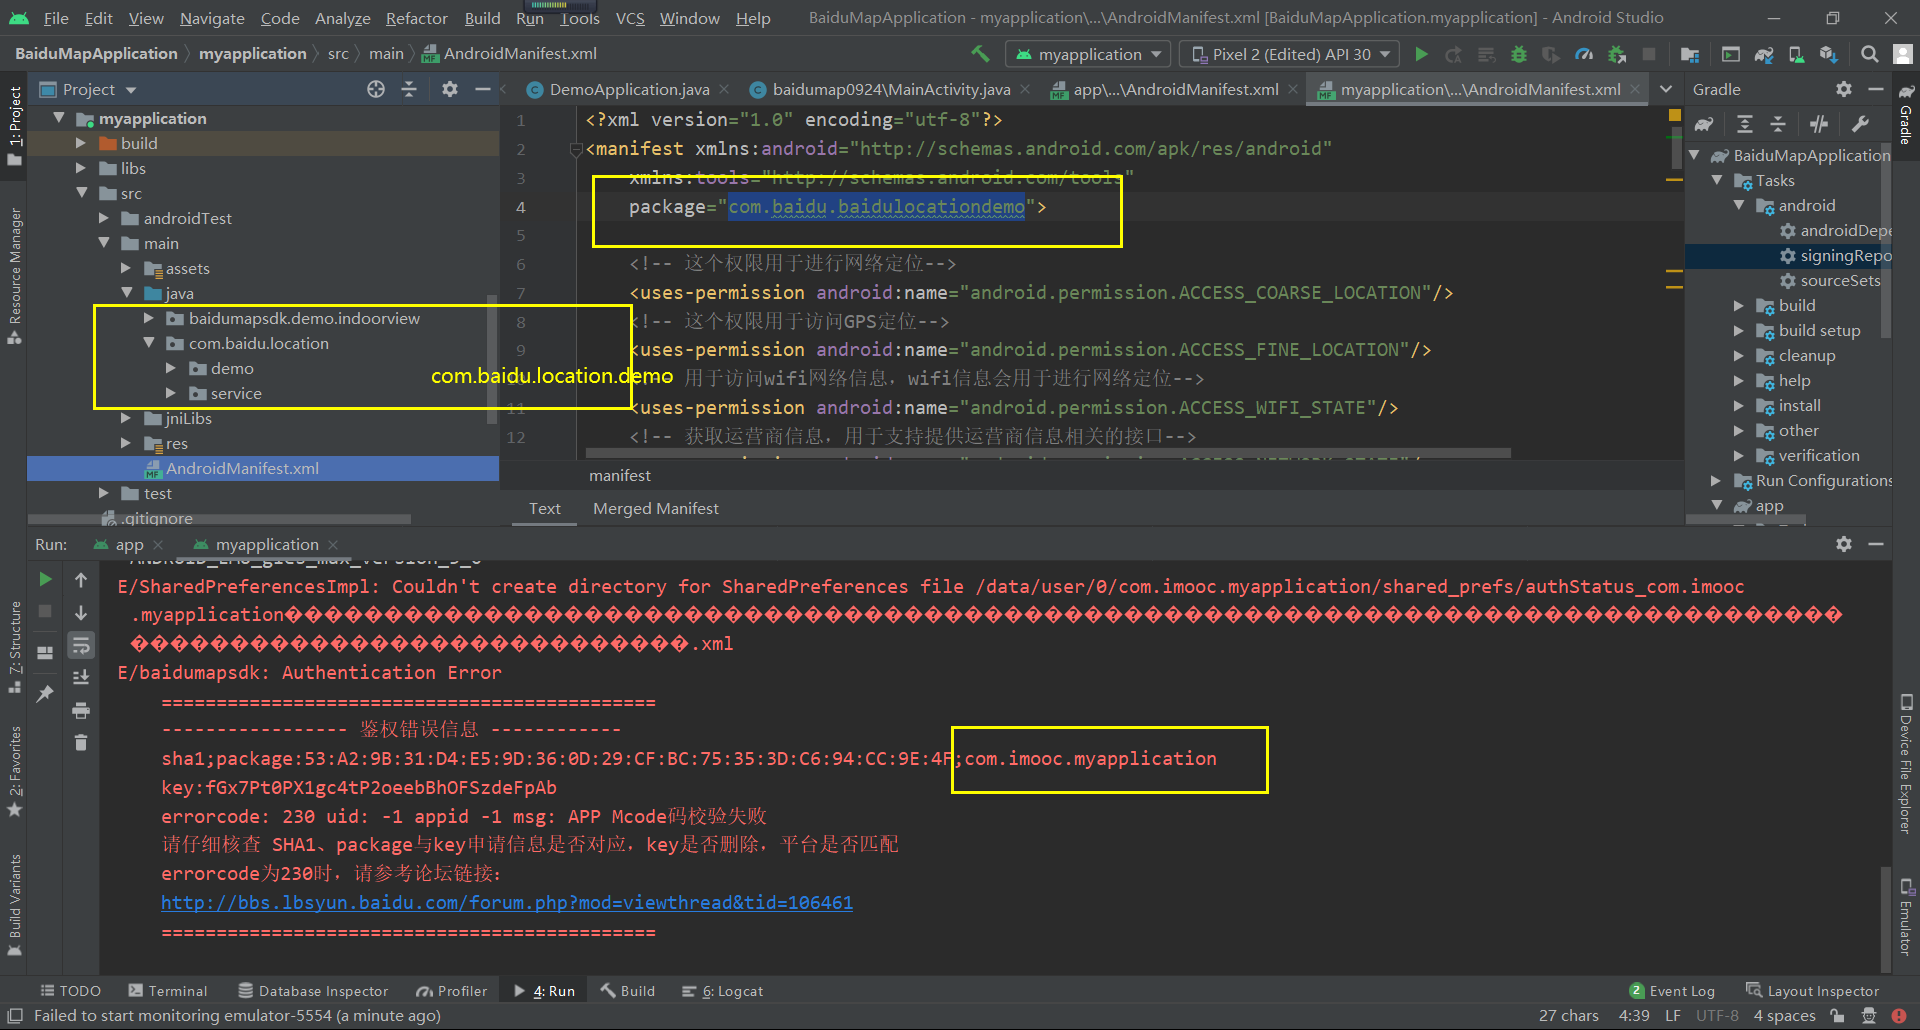The width and height of the screenshot is (1920, 1030).
Task: Click the Make Project hammer icon
Action: click(x=980, y=54)
